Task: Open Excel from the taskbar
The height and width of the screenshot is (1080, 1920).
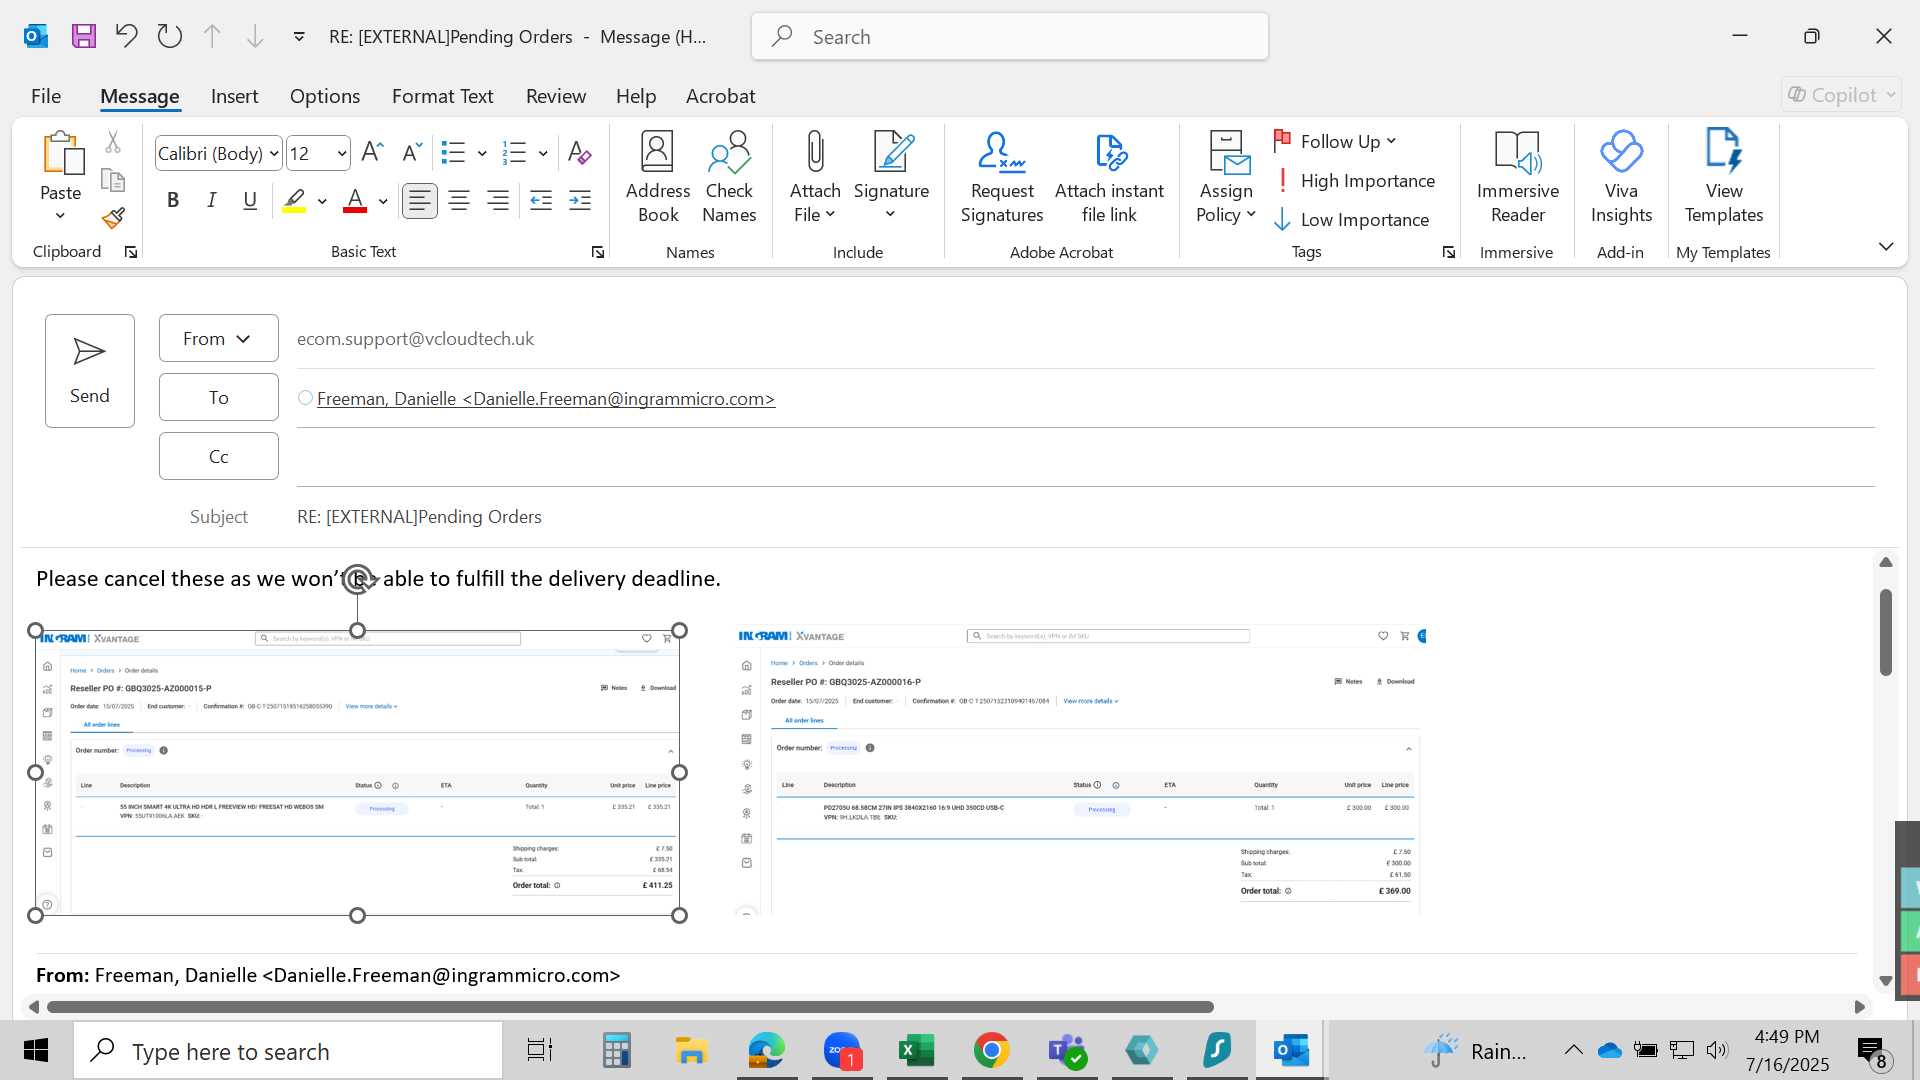Action: (x=916, y=1051)
